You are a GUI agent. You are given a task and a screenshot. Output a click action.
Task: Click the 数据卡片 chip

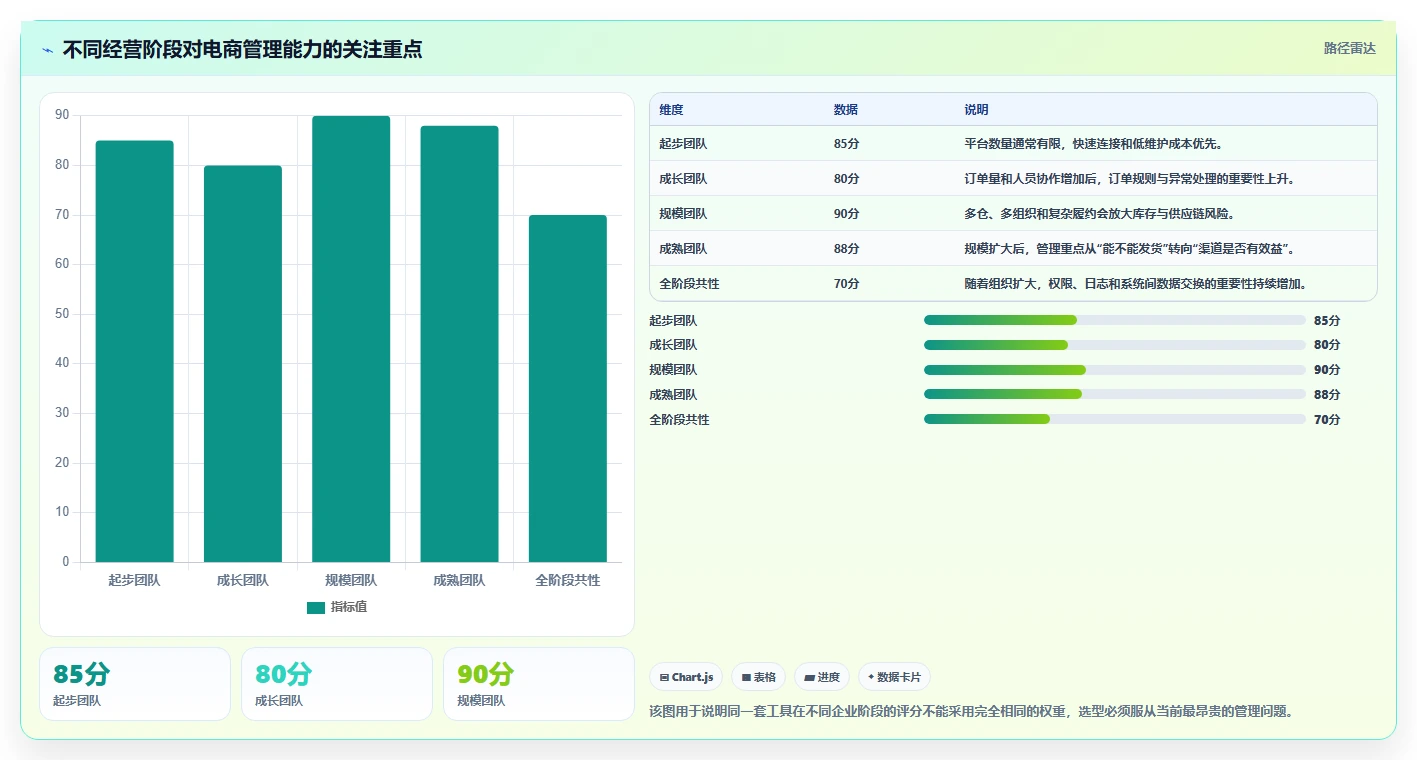tap(894, 677)
